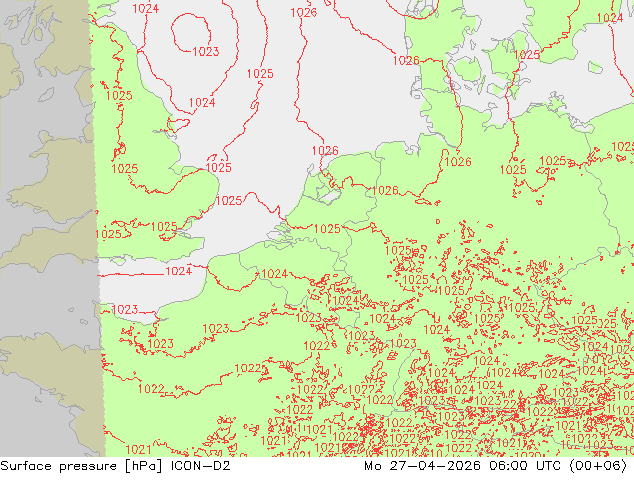Click the 1021 label in the bottom-left corner
Screen dimensions: 634x490
(x=138, y=449)
